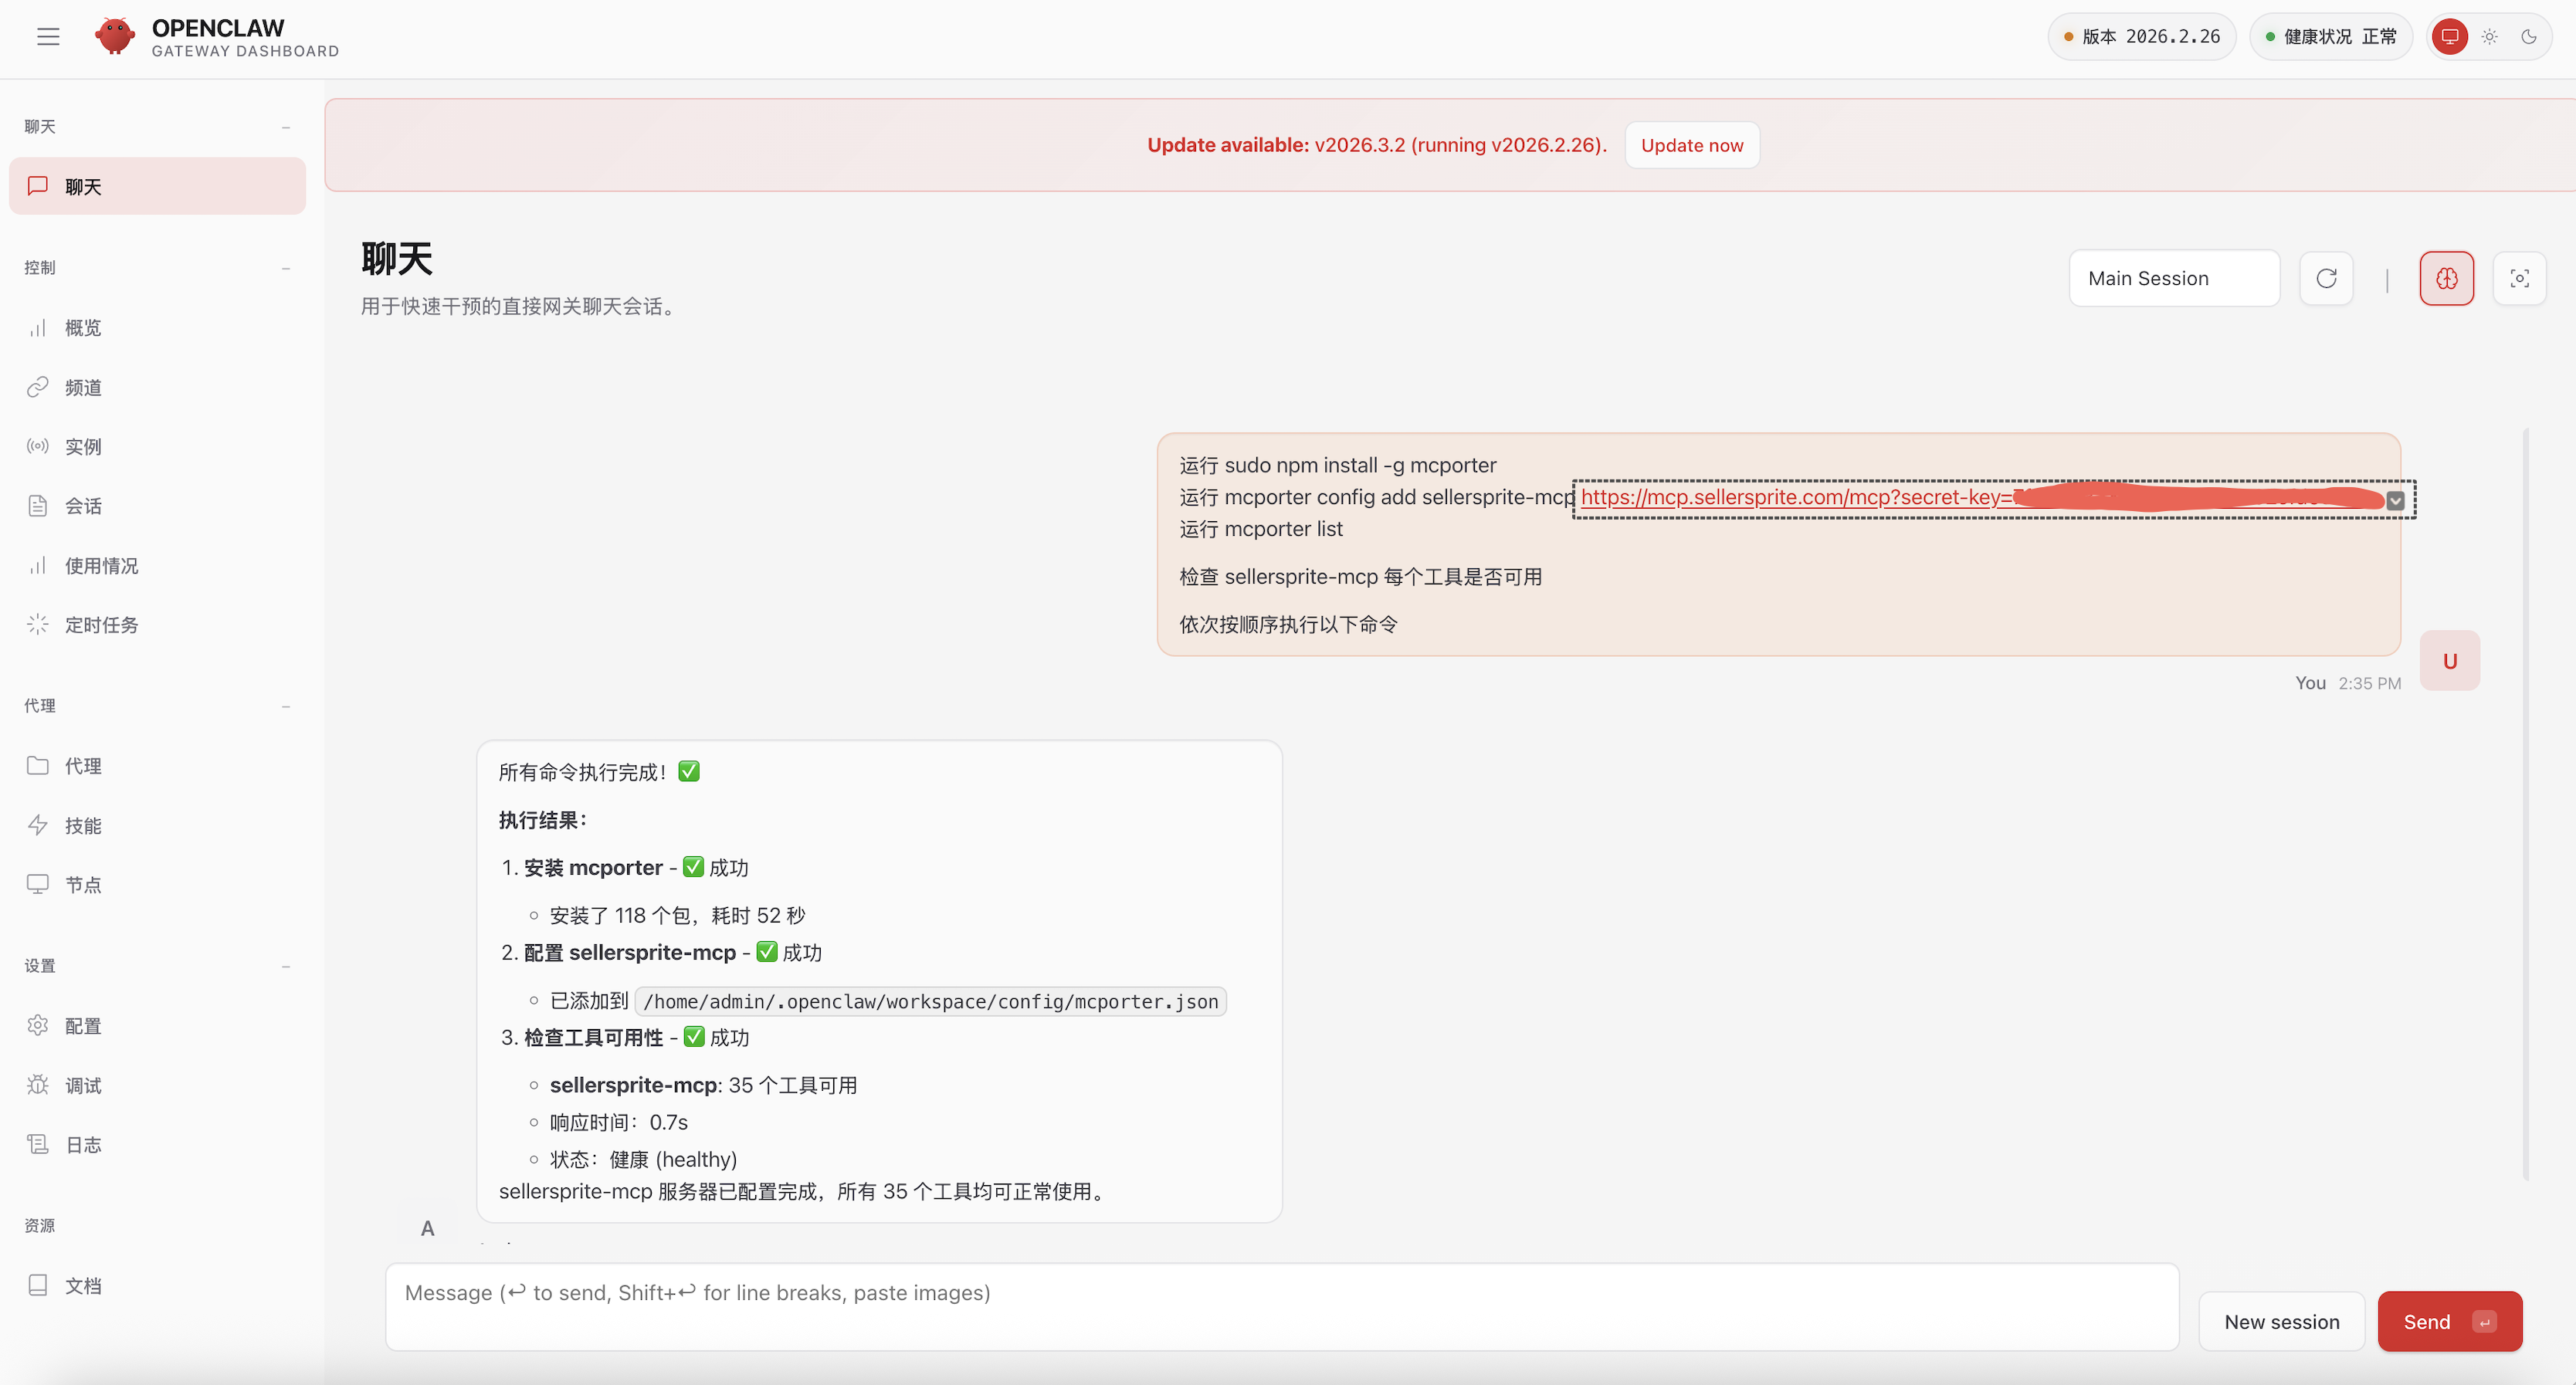Select 聊天 in the sidebar
Screen dimensions: 2576x1385
click(157, 186)
